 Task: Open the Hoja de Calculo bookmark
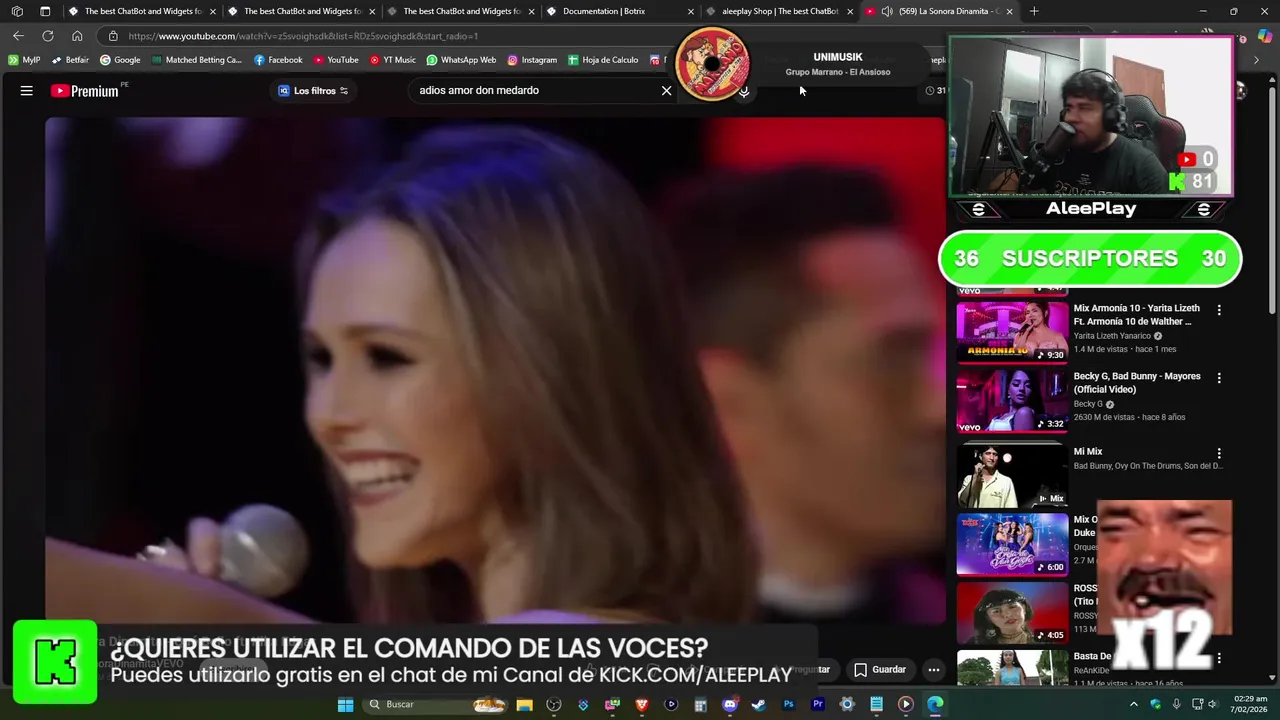point(603,60)
